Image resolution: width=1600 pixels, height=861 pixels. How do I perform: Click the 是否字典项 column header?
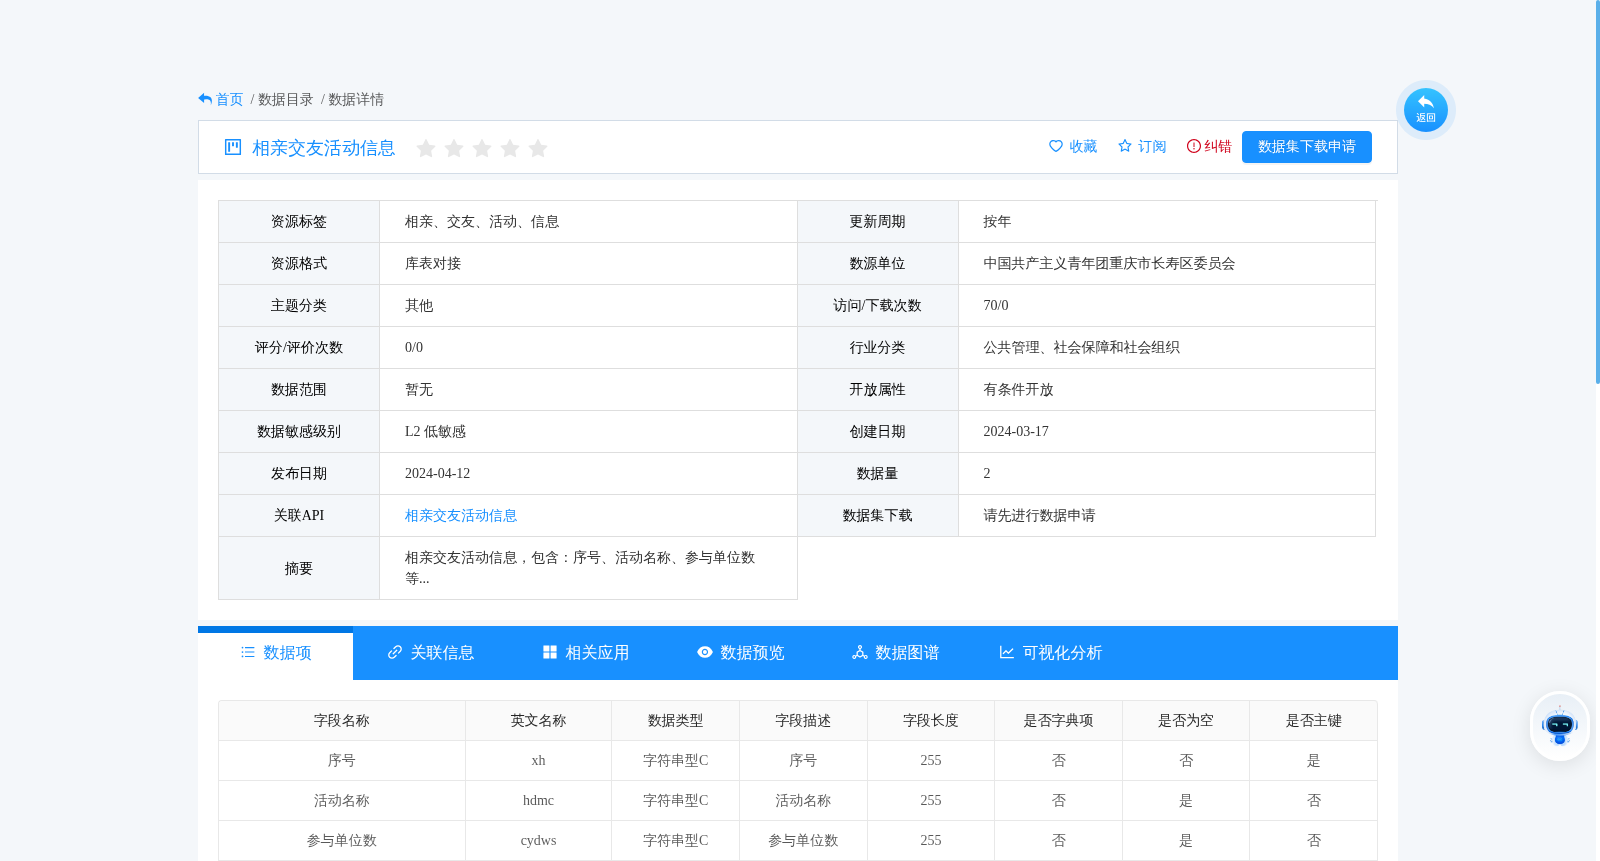(x=1058, y=720)
